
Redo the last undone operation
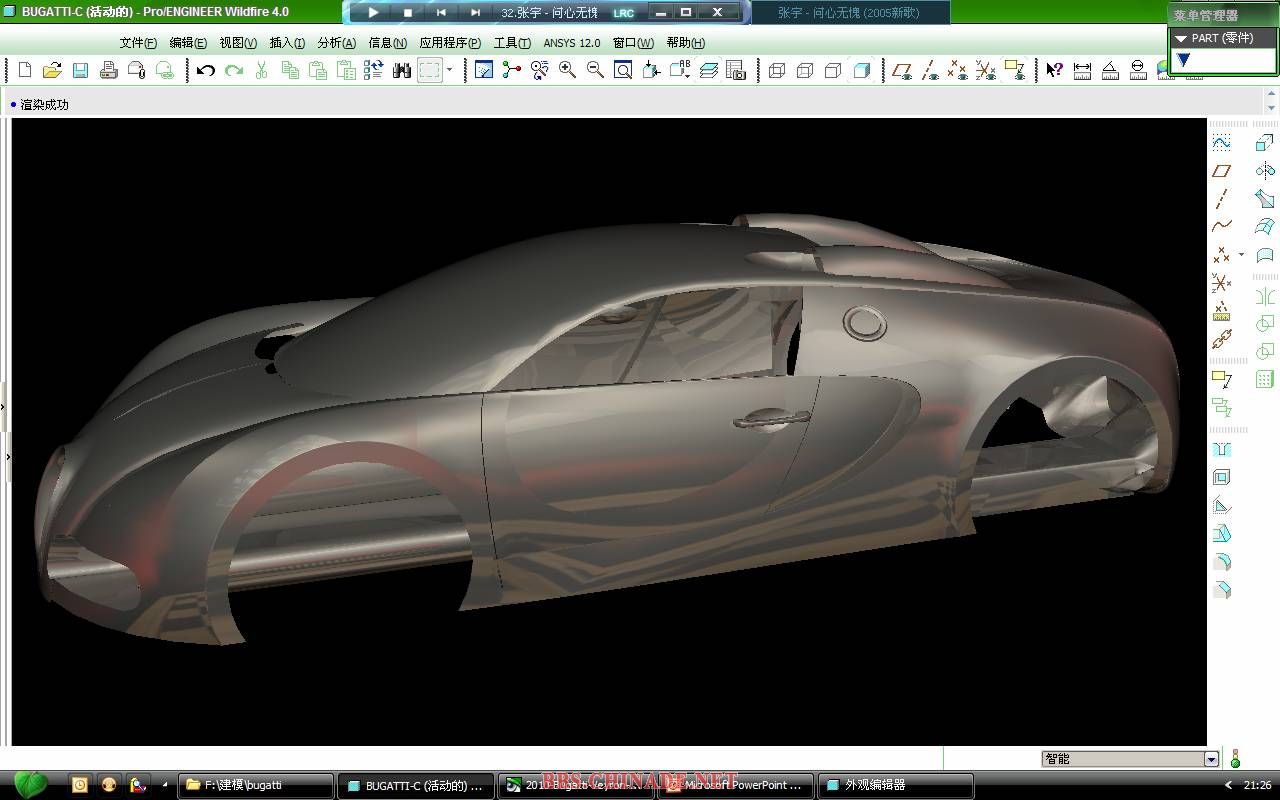(x=234, y=70)
